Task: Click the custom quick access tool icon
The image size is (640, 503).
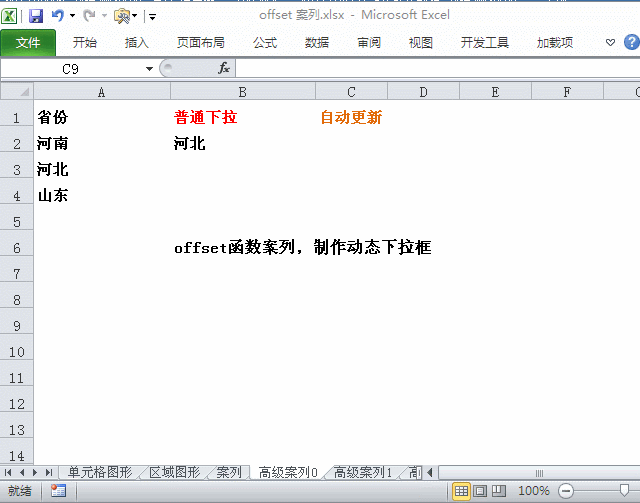Action: tap(122, 16)
